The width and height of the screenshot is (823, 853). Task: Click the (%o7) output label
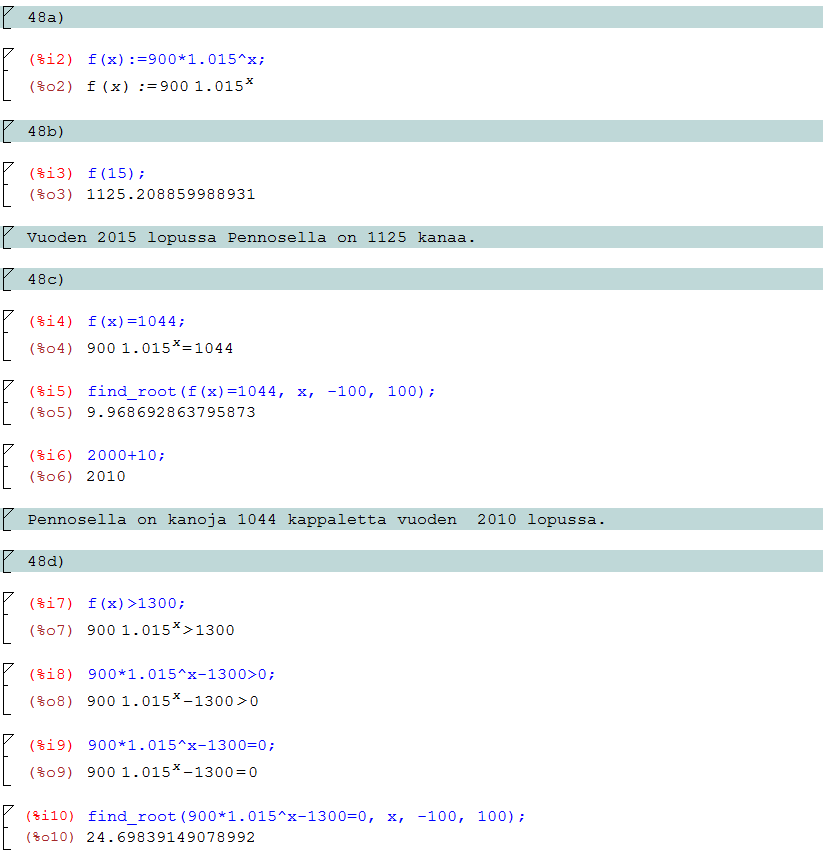click(51, 631)
